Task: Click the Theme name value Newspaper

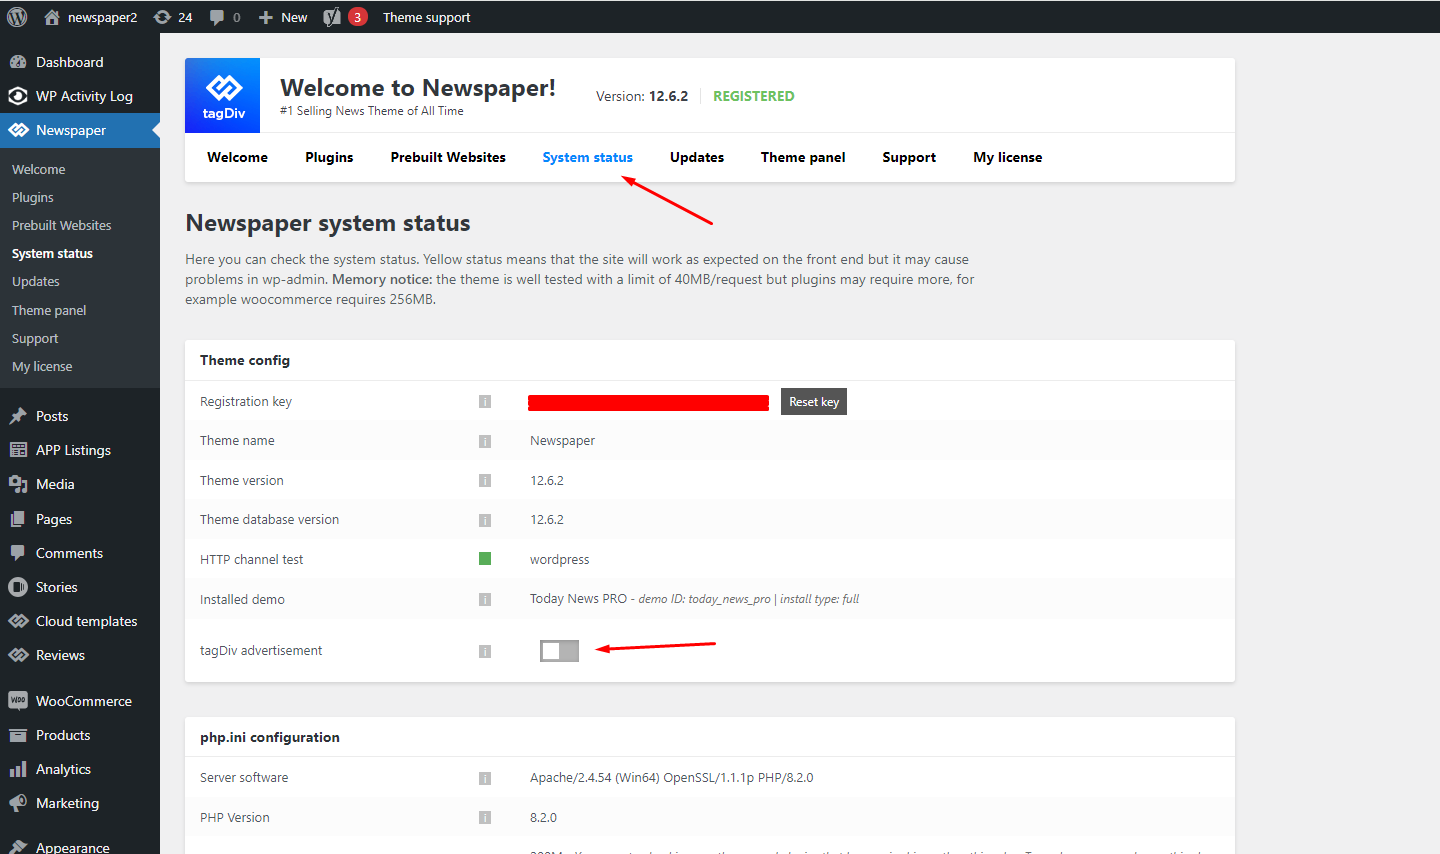Action: (562, 440)
